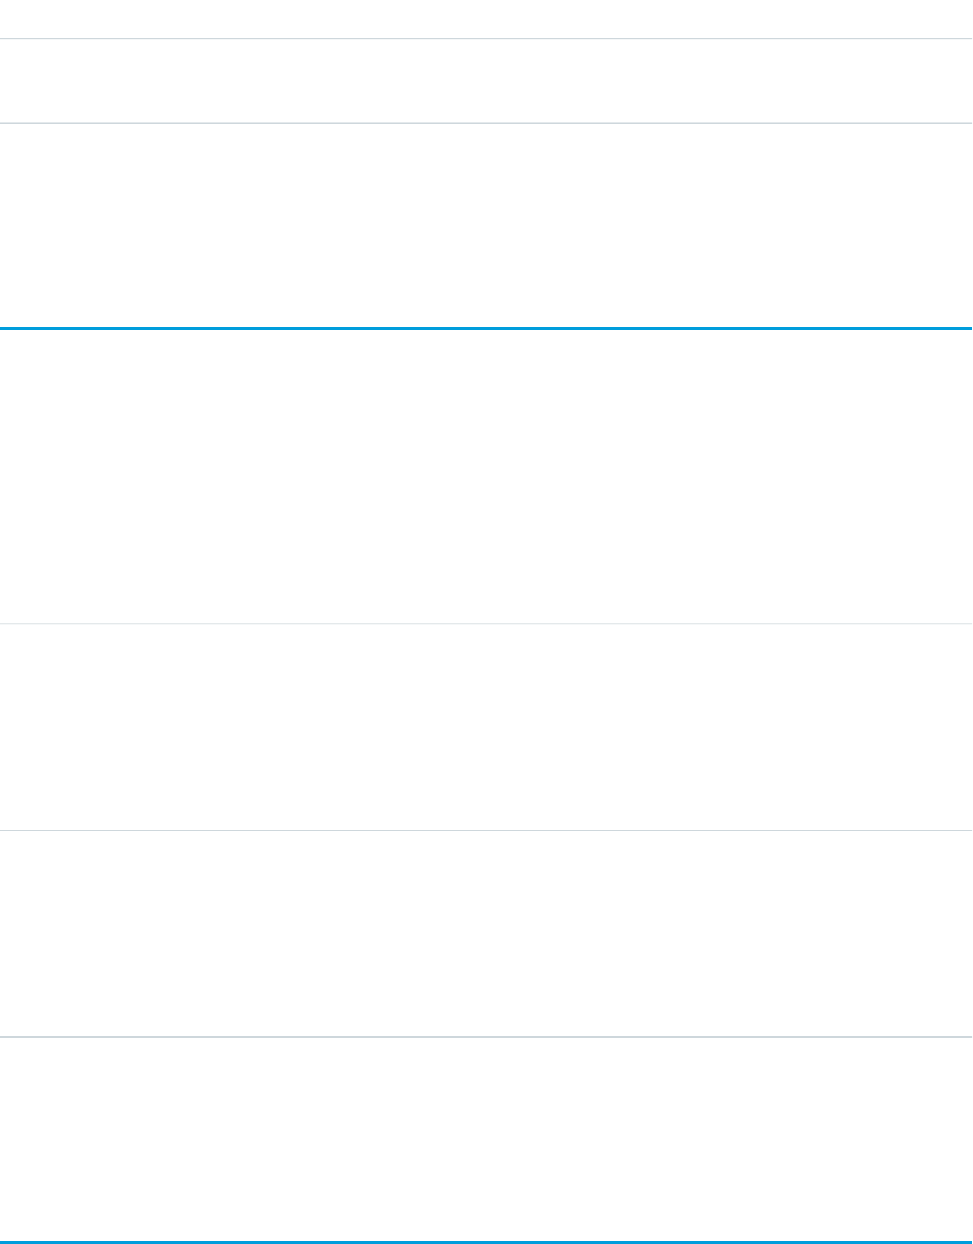Select the empty row between the last two gray lines

[x=486, y=933]
